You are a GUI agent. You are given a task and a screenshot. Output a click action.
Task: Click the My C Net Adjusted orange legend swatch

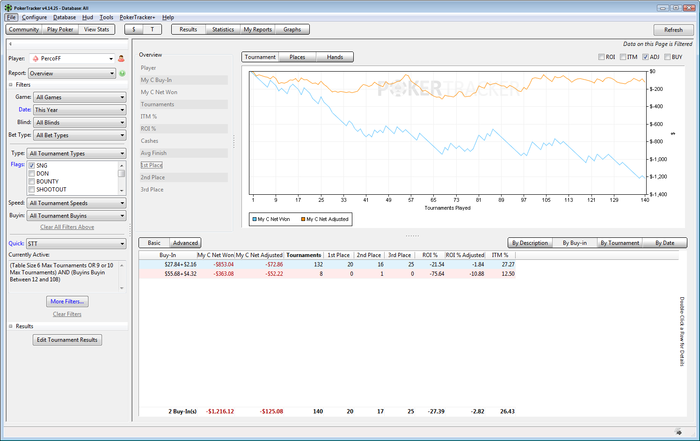(x=303, y=219)
